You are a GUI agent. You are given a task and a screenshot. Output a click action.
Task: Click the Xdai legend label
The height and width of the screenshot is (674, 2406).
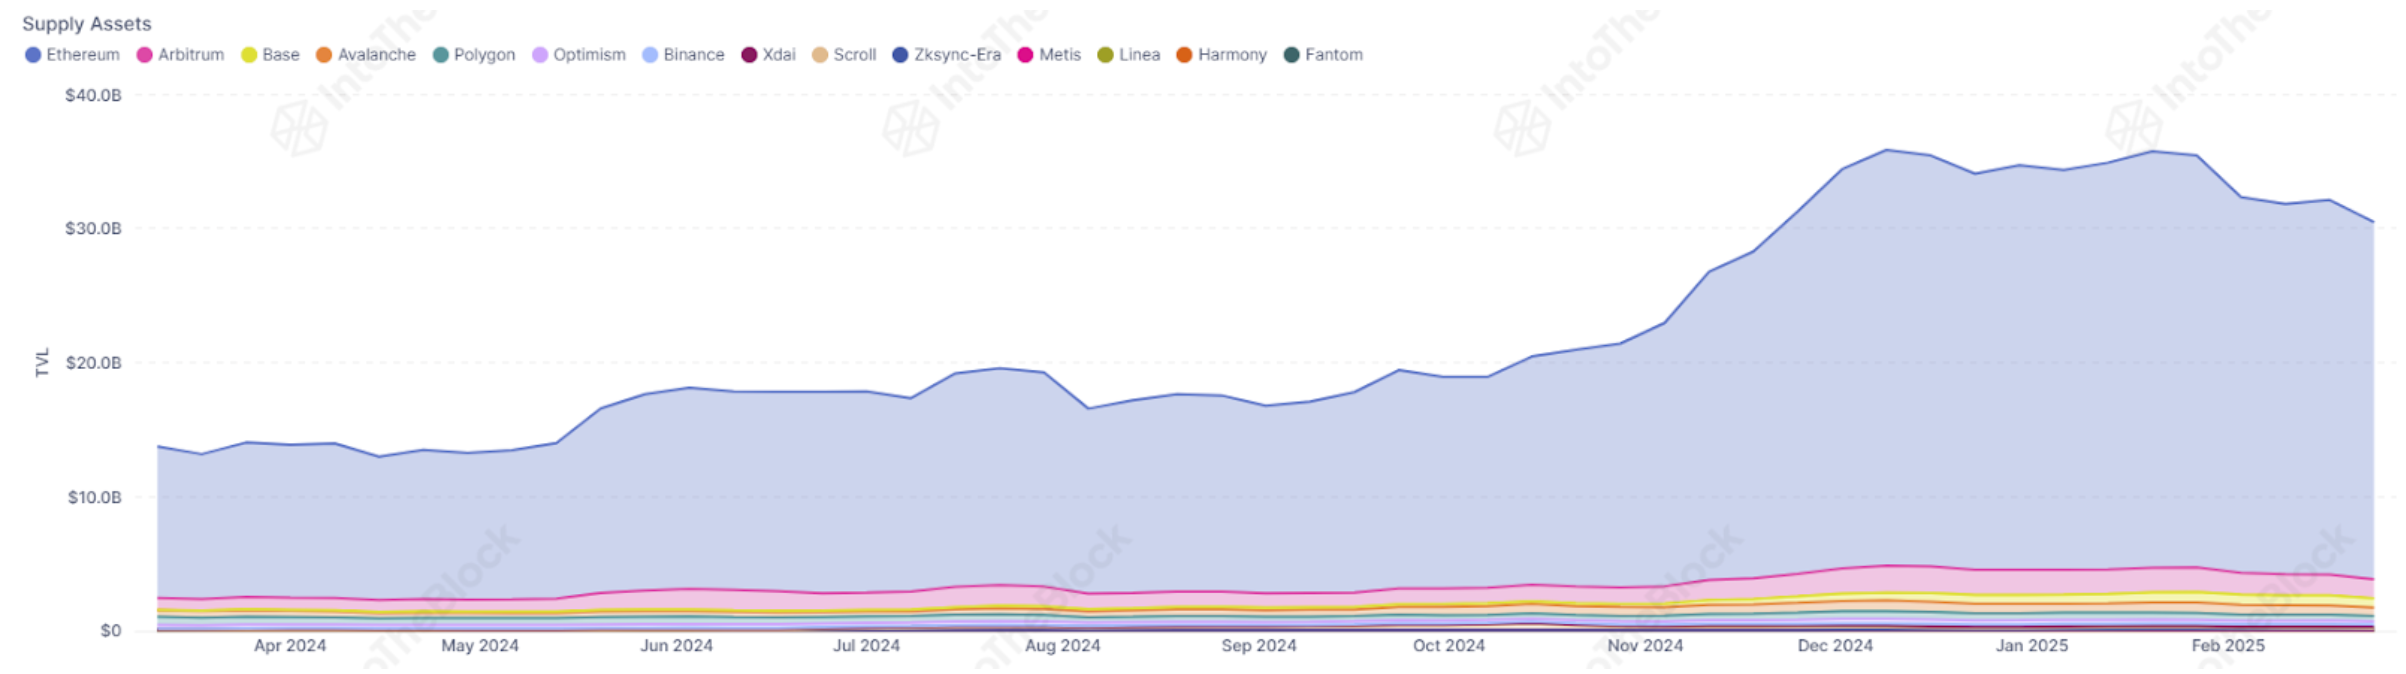(x=779, y=55)
